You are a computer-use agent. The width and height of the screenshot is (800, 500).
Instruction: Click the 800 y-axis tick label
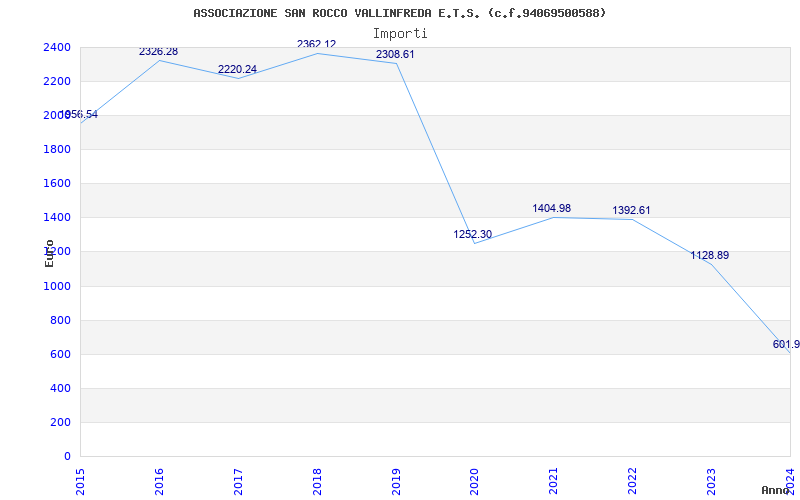point(60,321)
